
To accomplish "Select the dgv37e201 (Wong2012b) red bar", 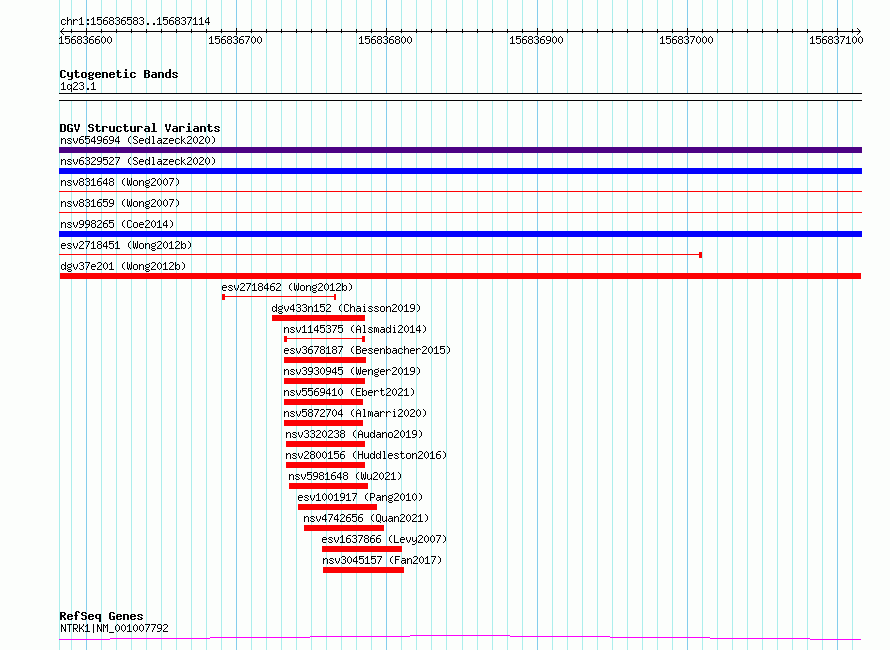I will [x=460, y=276].
